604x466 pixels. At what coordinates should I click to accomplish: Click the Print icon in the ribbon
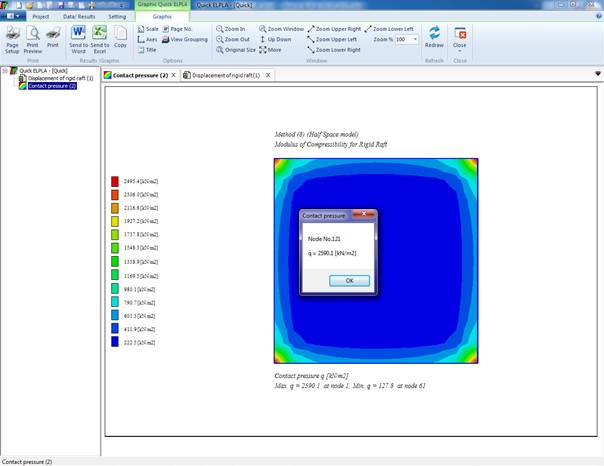pyautogui.click(x=53, y=37)
